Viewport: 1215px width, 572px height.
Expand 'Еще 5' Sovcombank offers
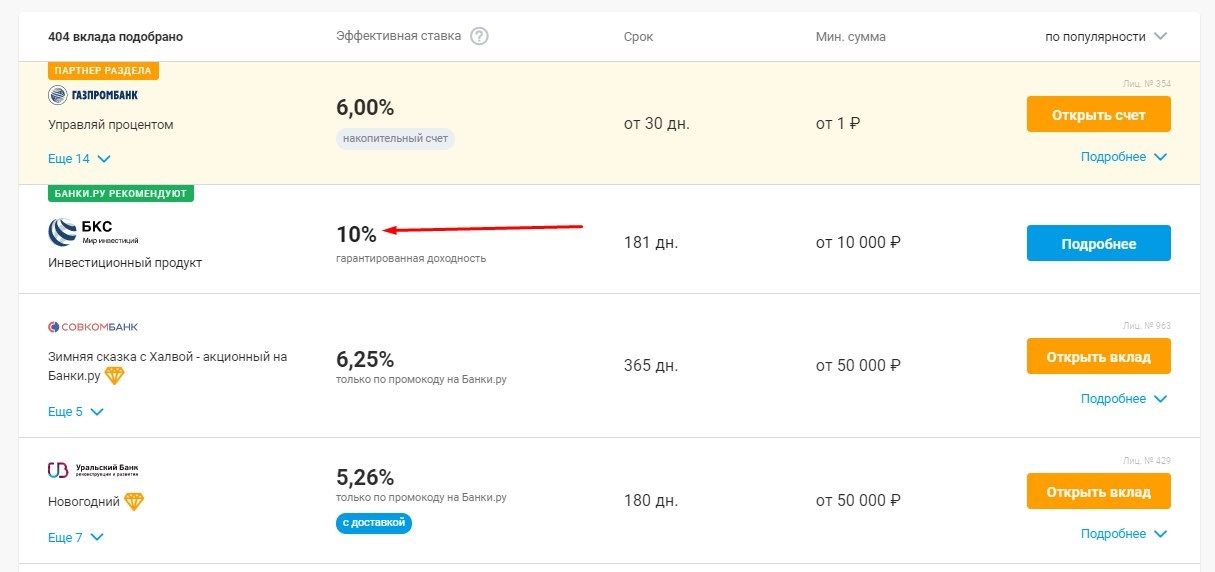[76, 412]
